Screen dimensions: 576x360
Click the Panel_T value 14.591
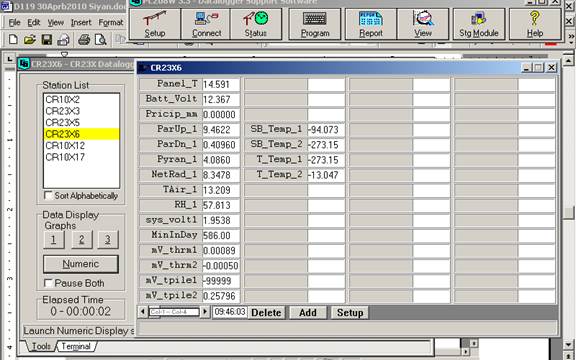tap(221, 84)
